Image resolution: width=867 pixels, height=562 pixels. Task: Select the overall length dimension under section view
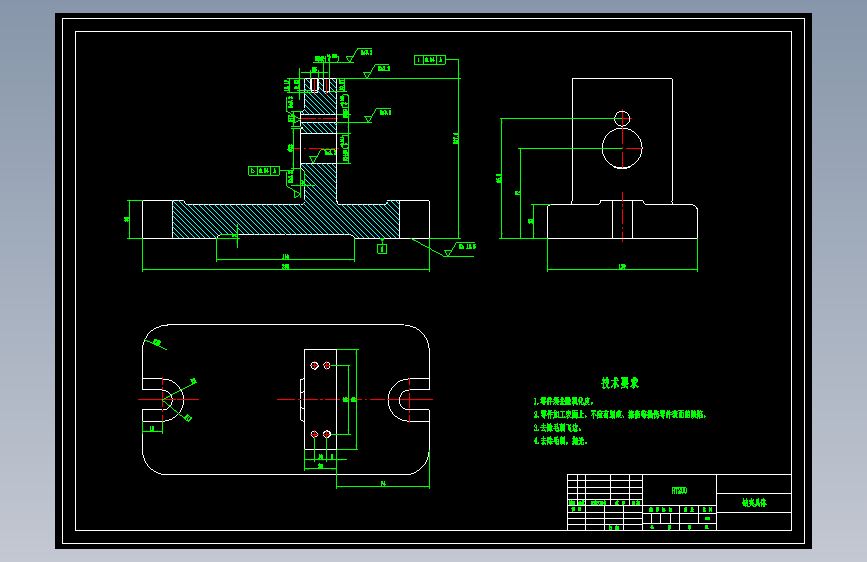coord(286,267)
